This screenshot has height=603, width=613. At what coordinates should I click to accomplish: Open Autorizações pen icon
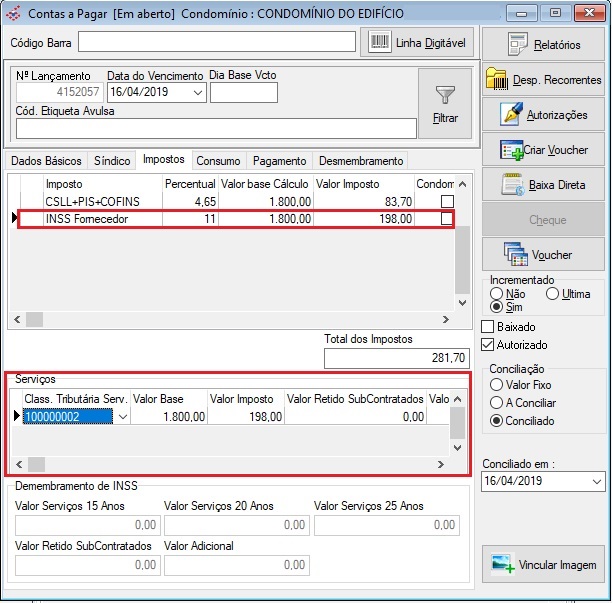(x=511, y=114)
